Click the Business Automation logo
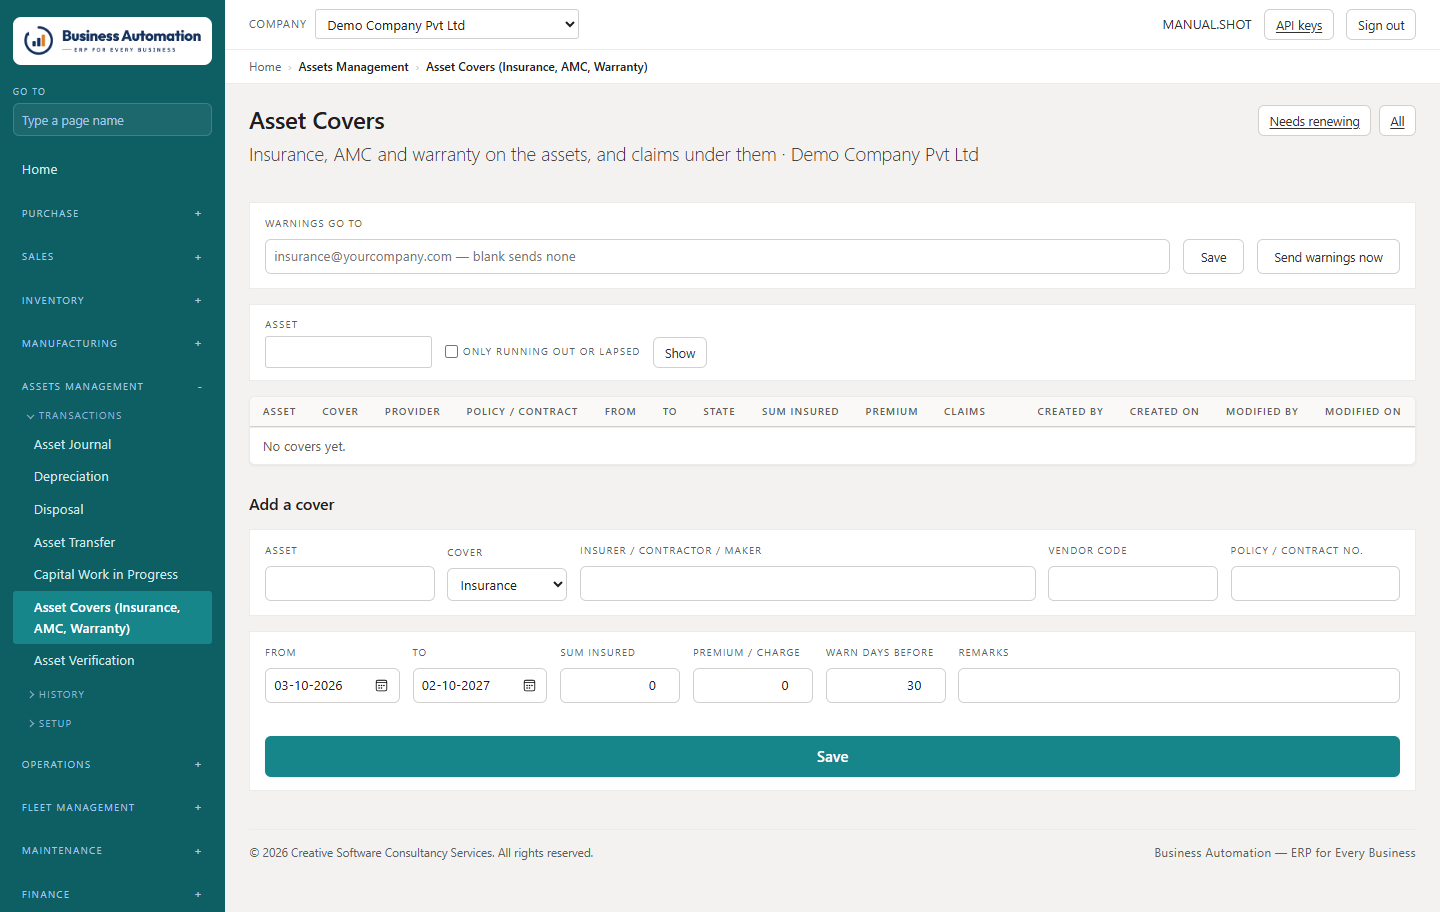Viewport: 1440px width, 912px height. click(112, 41)
